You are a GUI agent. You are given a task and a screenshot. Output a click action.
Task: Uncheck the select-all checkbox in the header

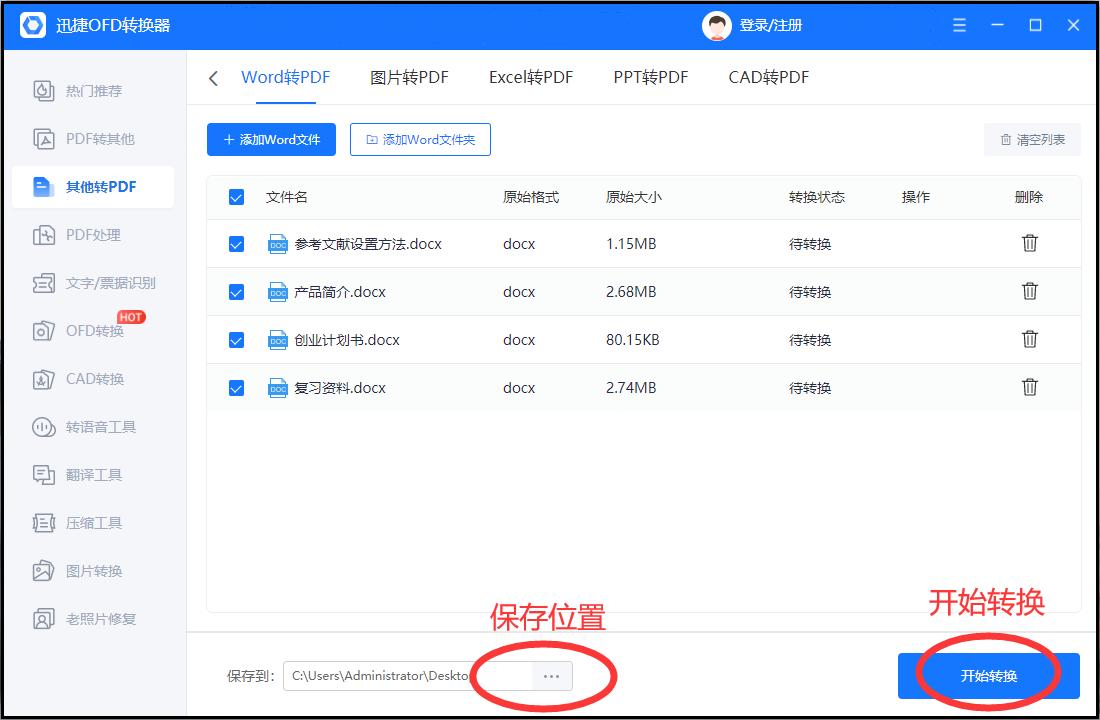click(x=236, y=197)
